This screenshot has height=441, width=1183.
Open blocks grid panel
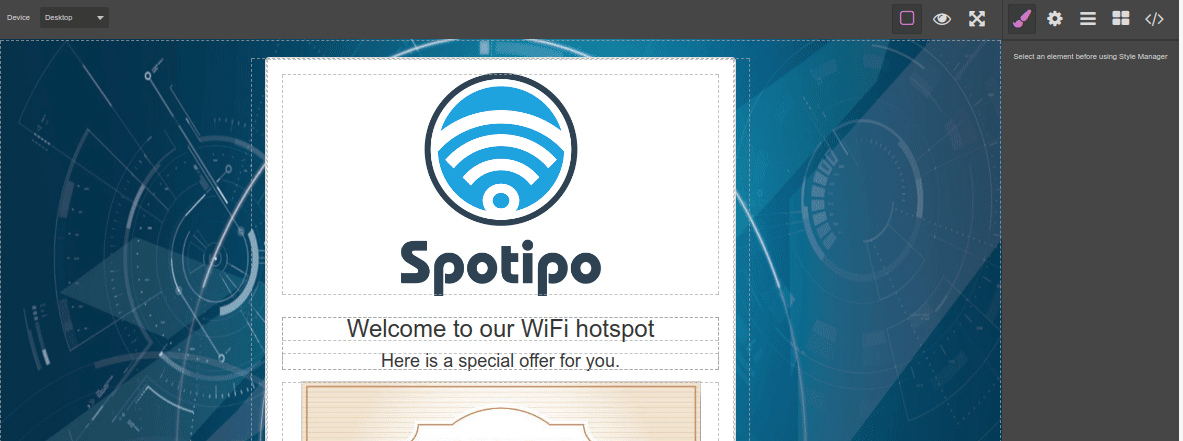pos(1121,19)
